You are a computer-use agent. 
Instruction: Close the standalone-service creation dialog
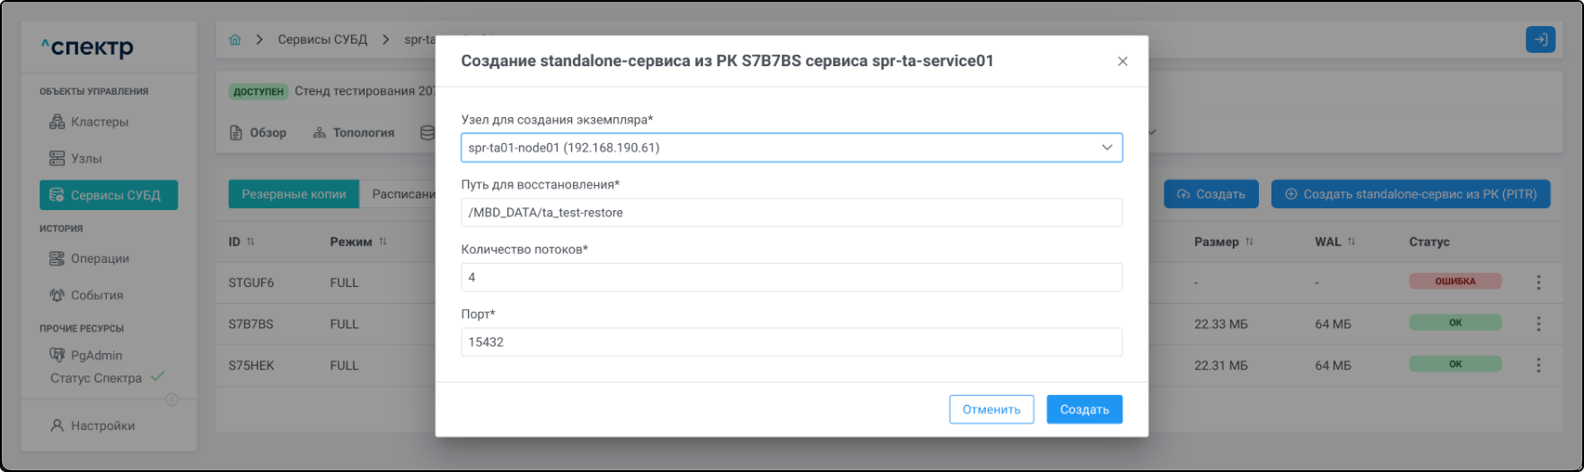1122,61
